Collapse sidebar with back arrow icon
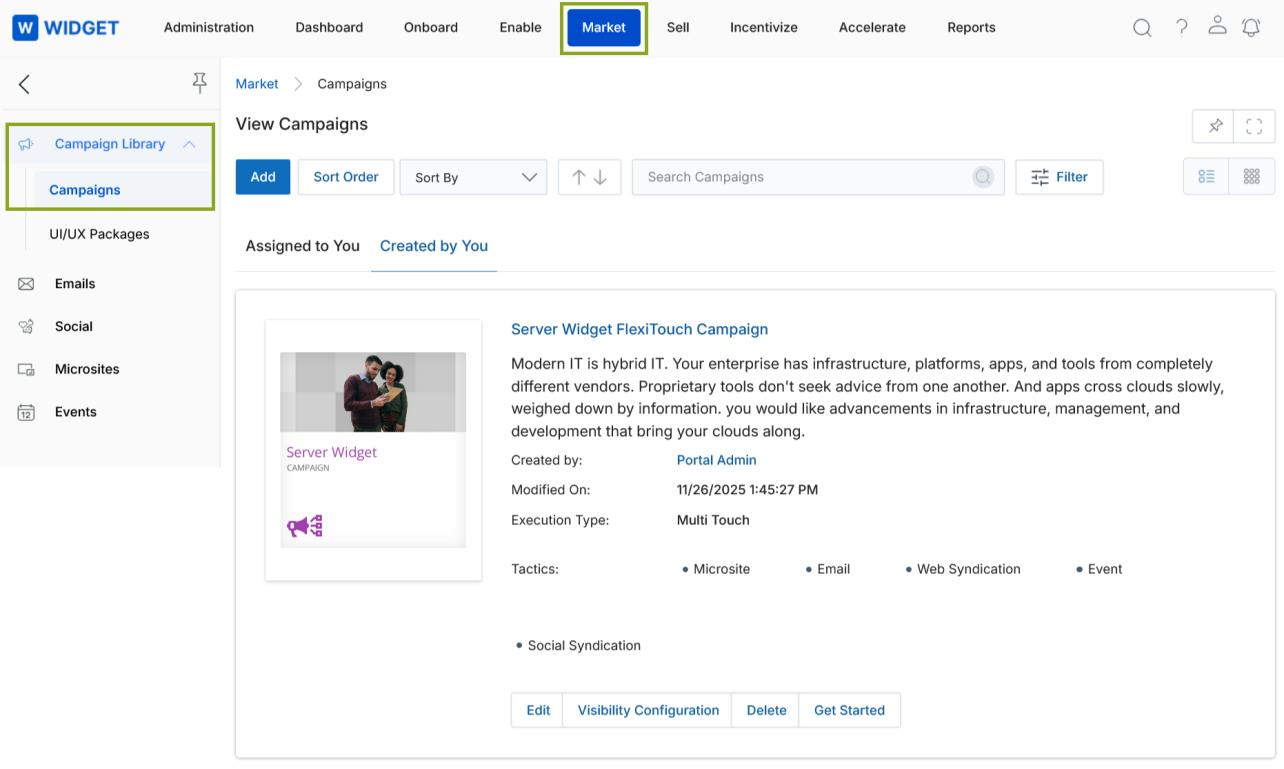This screenshot has width=1284, height=769. [24, 84]
